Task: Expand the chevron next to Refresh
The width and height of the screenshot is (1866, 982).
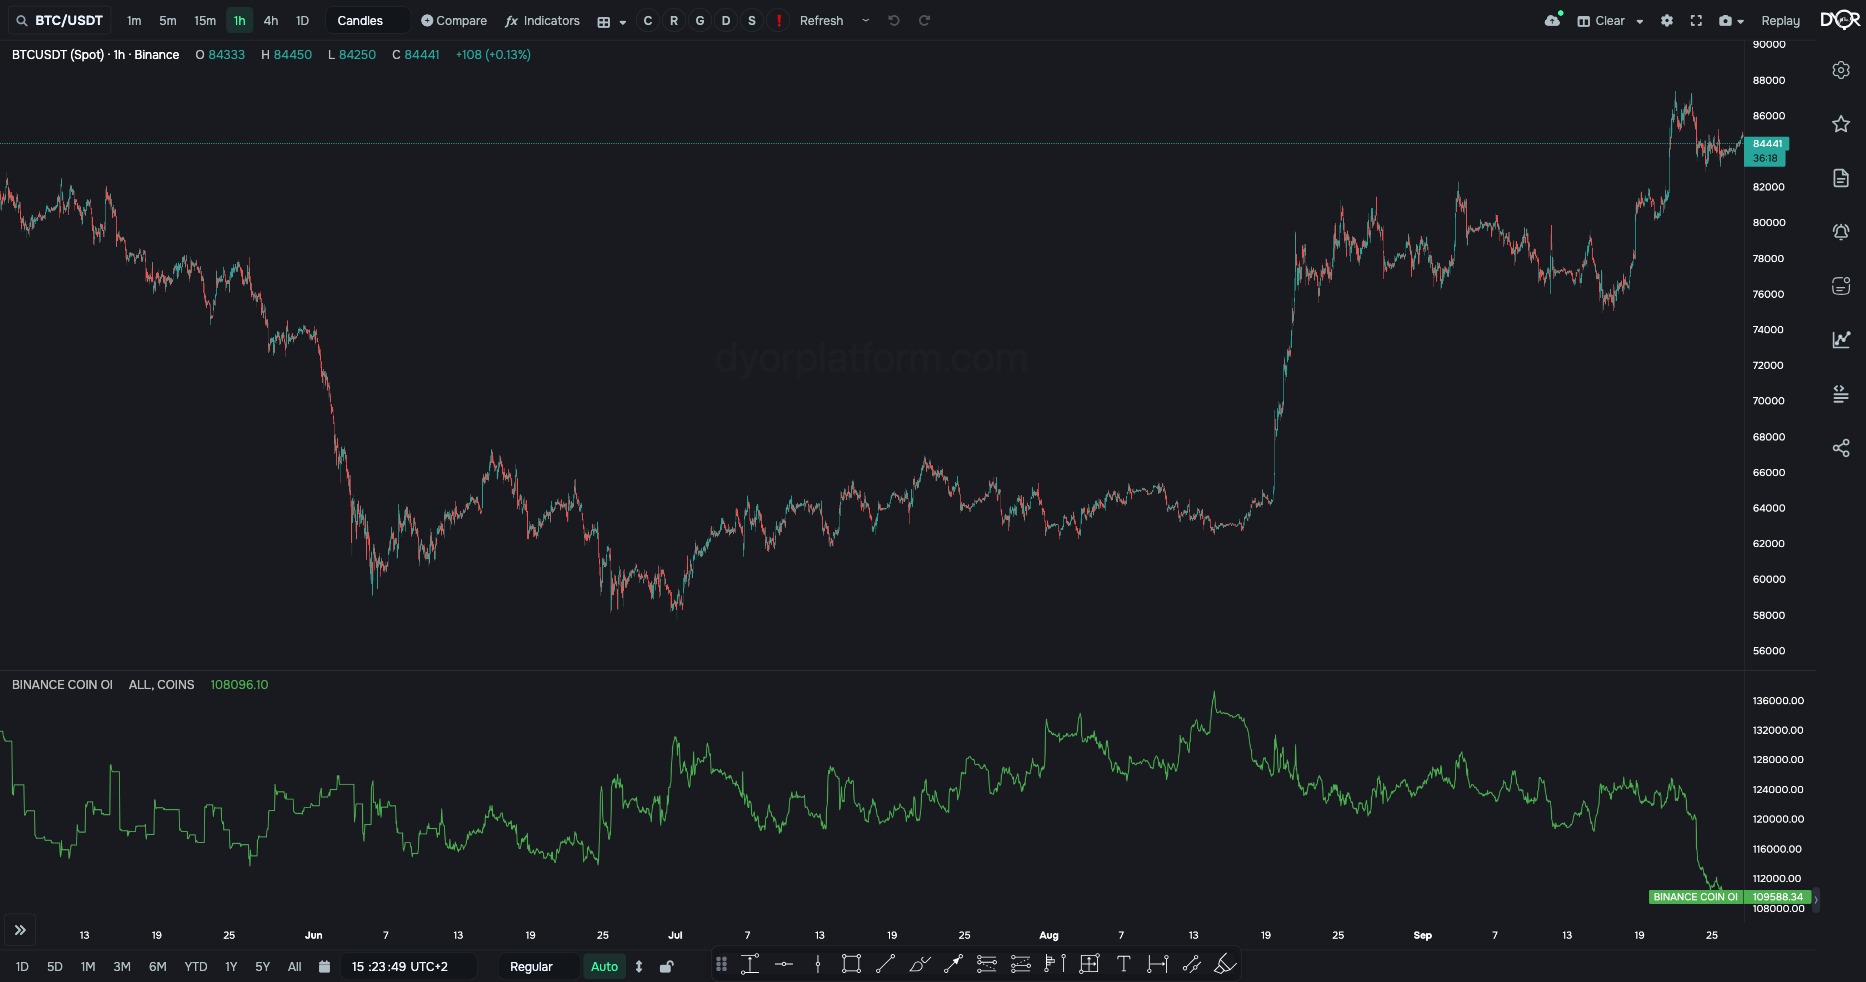Action: (x=866, y=20)
